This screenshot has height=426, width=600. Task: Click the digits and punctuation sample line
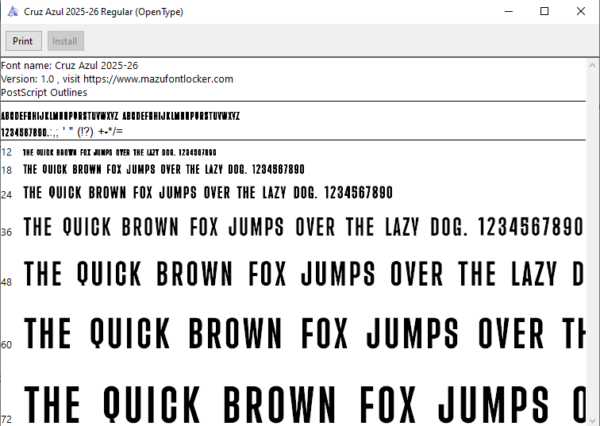(x=62, y=132)
